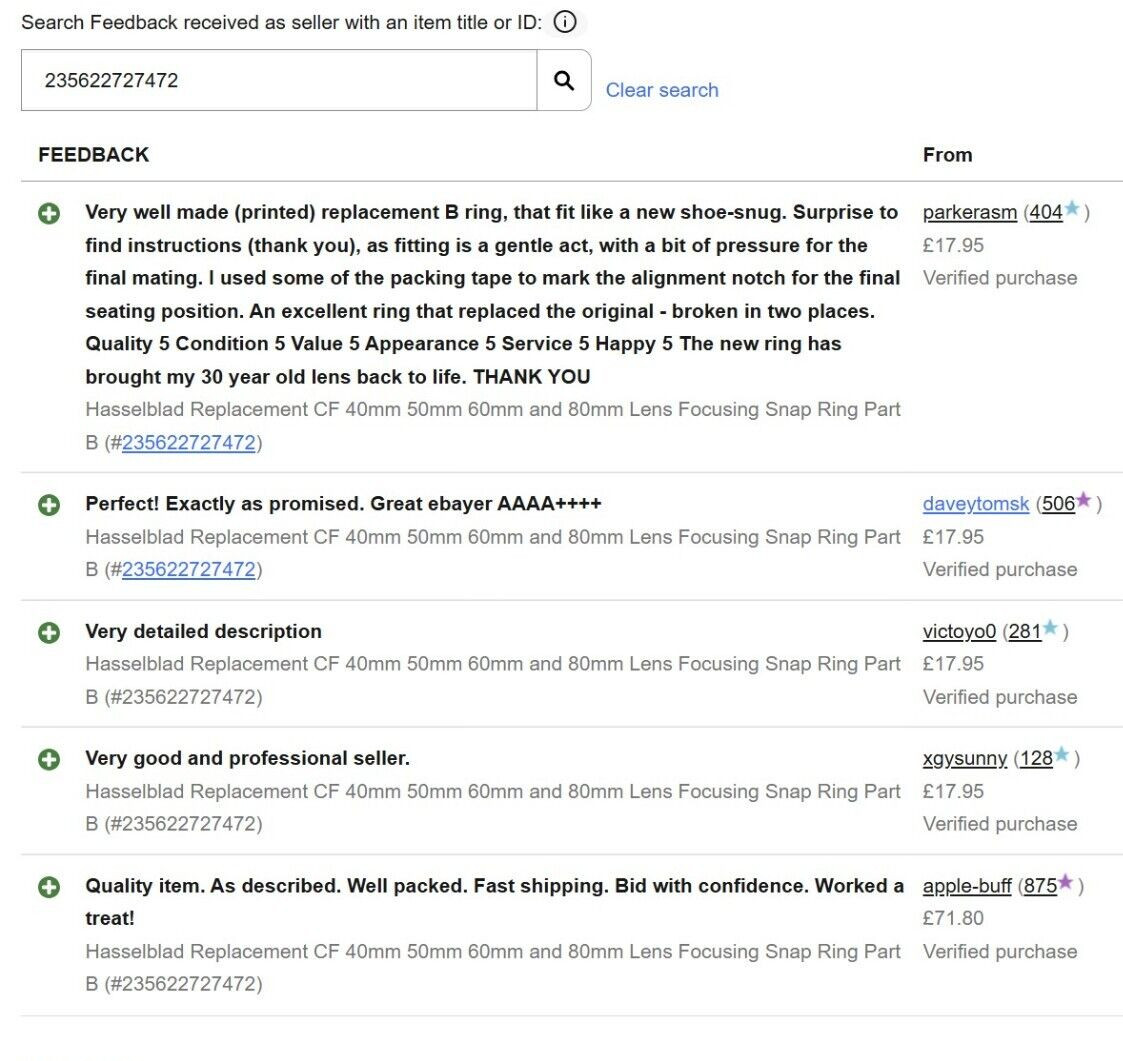Click the green plus icon beside "Perfect! Exactly as promised"
1123x1061 pixels.
click(49, 505)
